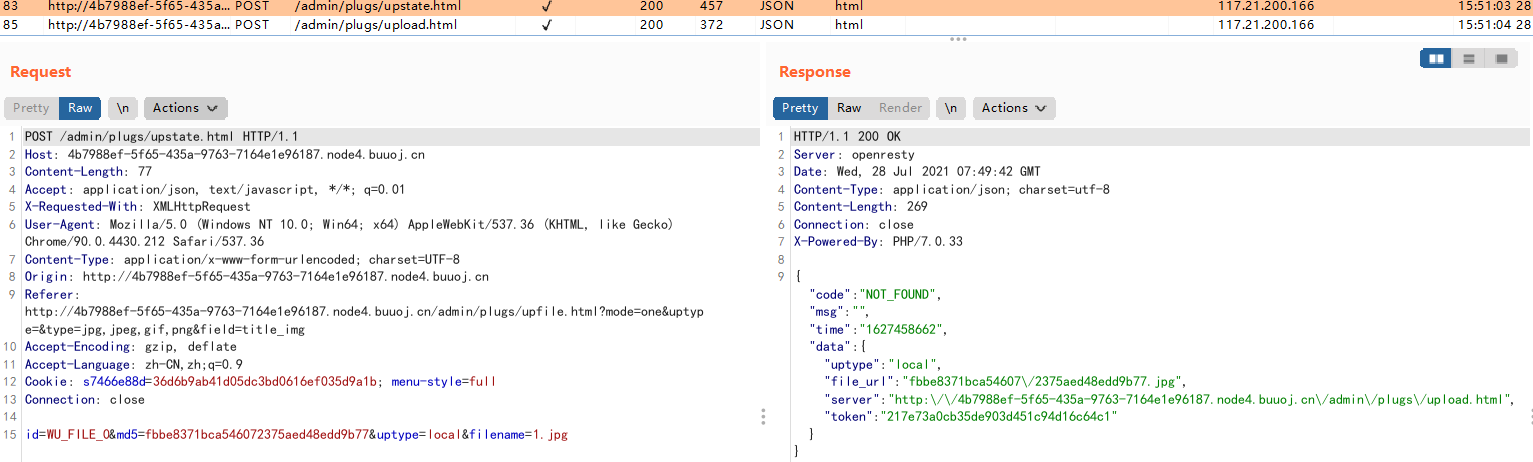Select Pretty tab in Response pane
This screenshot has height=462, width=1533.
[x=800, y=108]
